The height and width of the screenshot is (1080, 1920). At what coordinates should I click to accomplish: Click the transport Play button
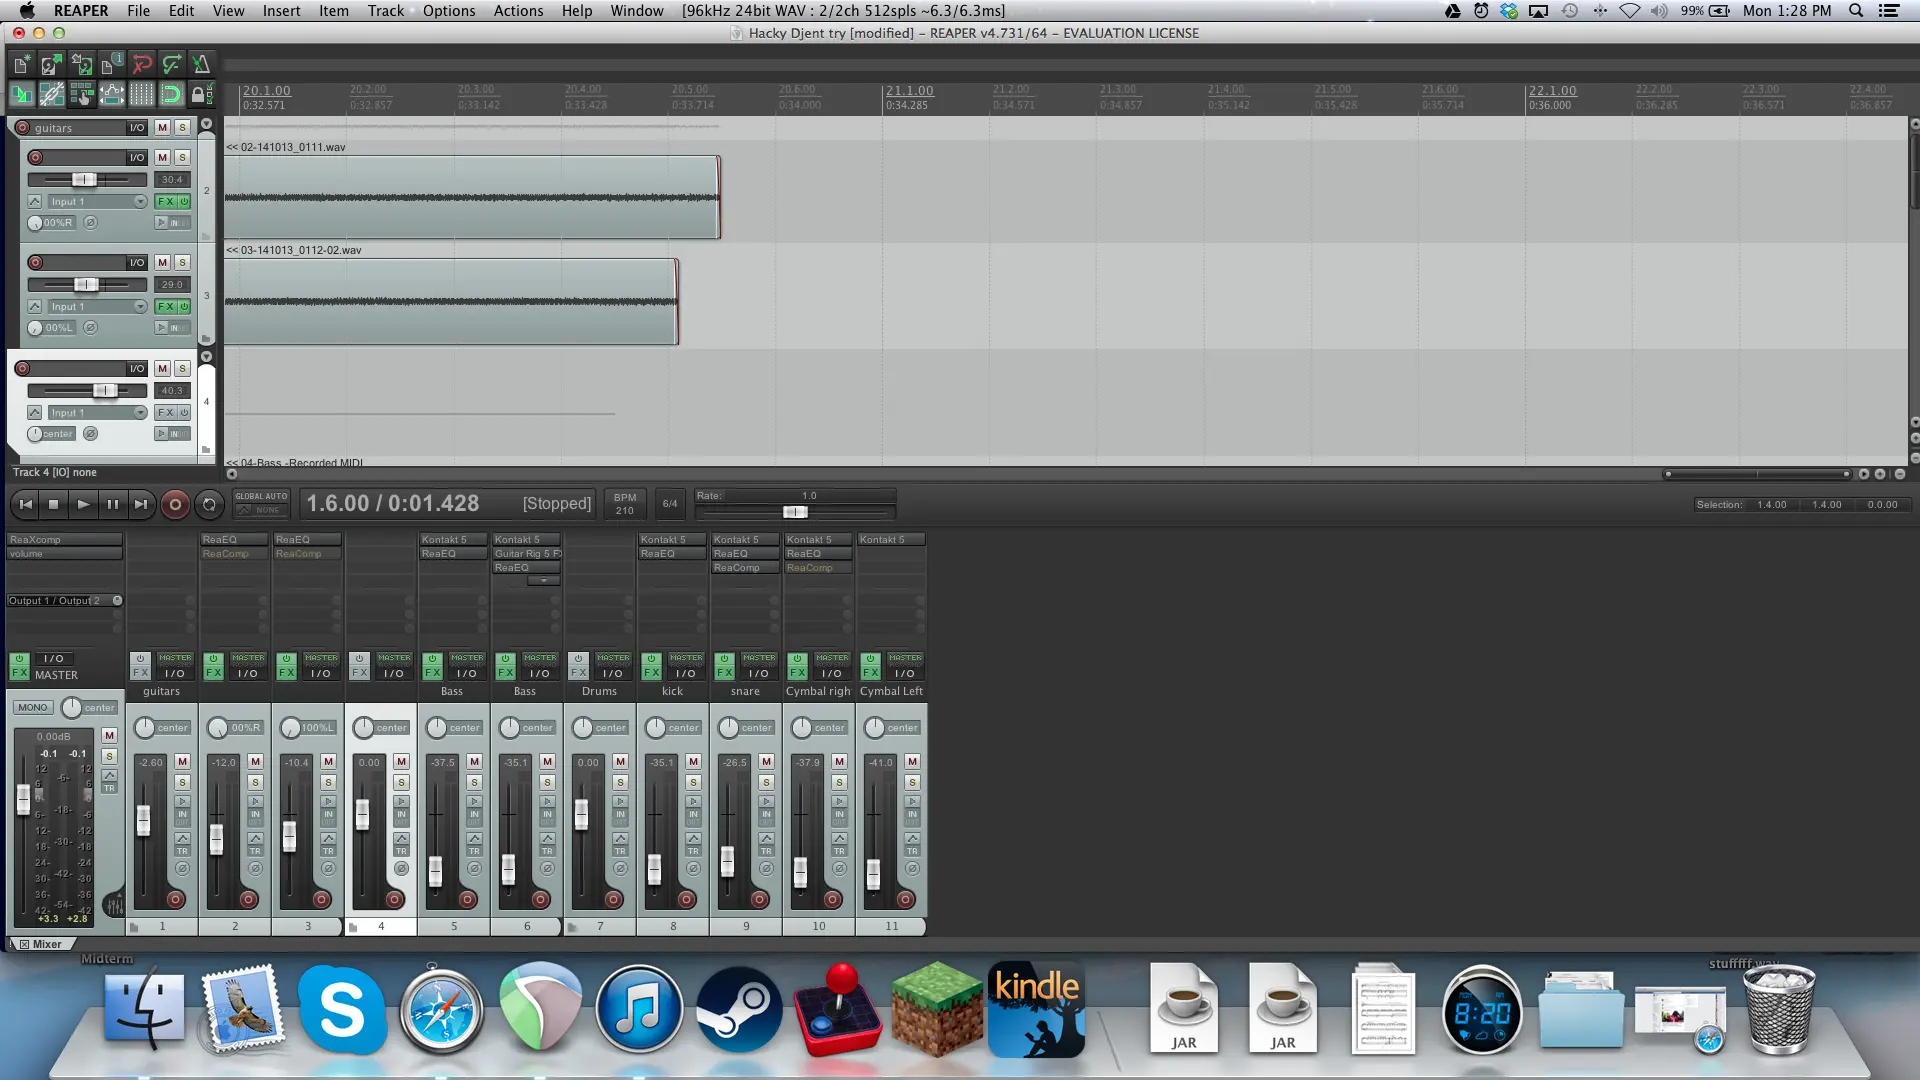point(83,504)
